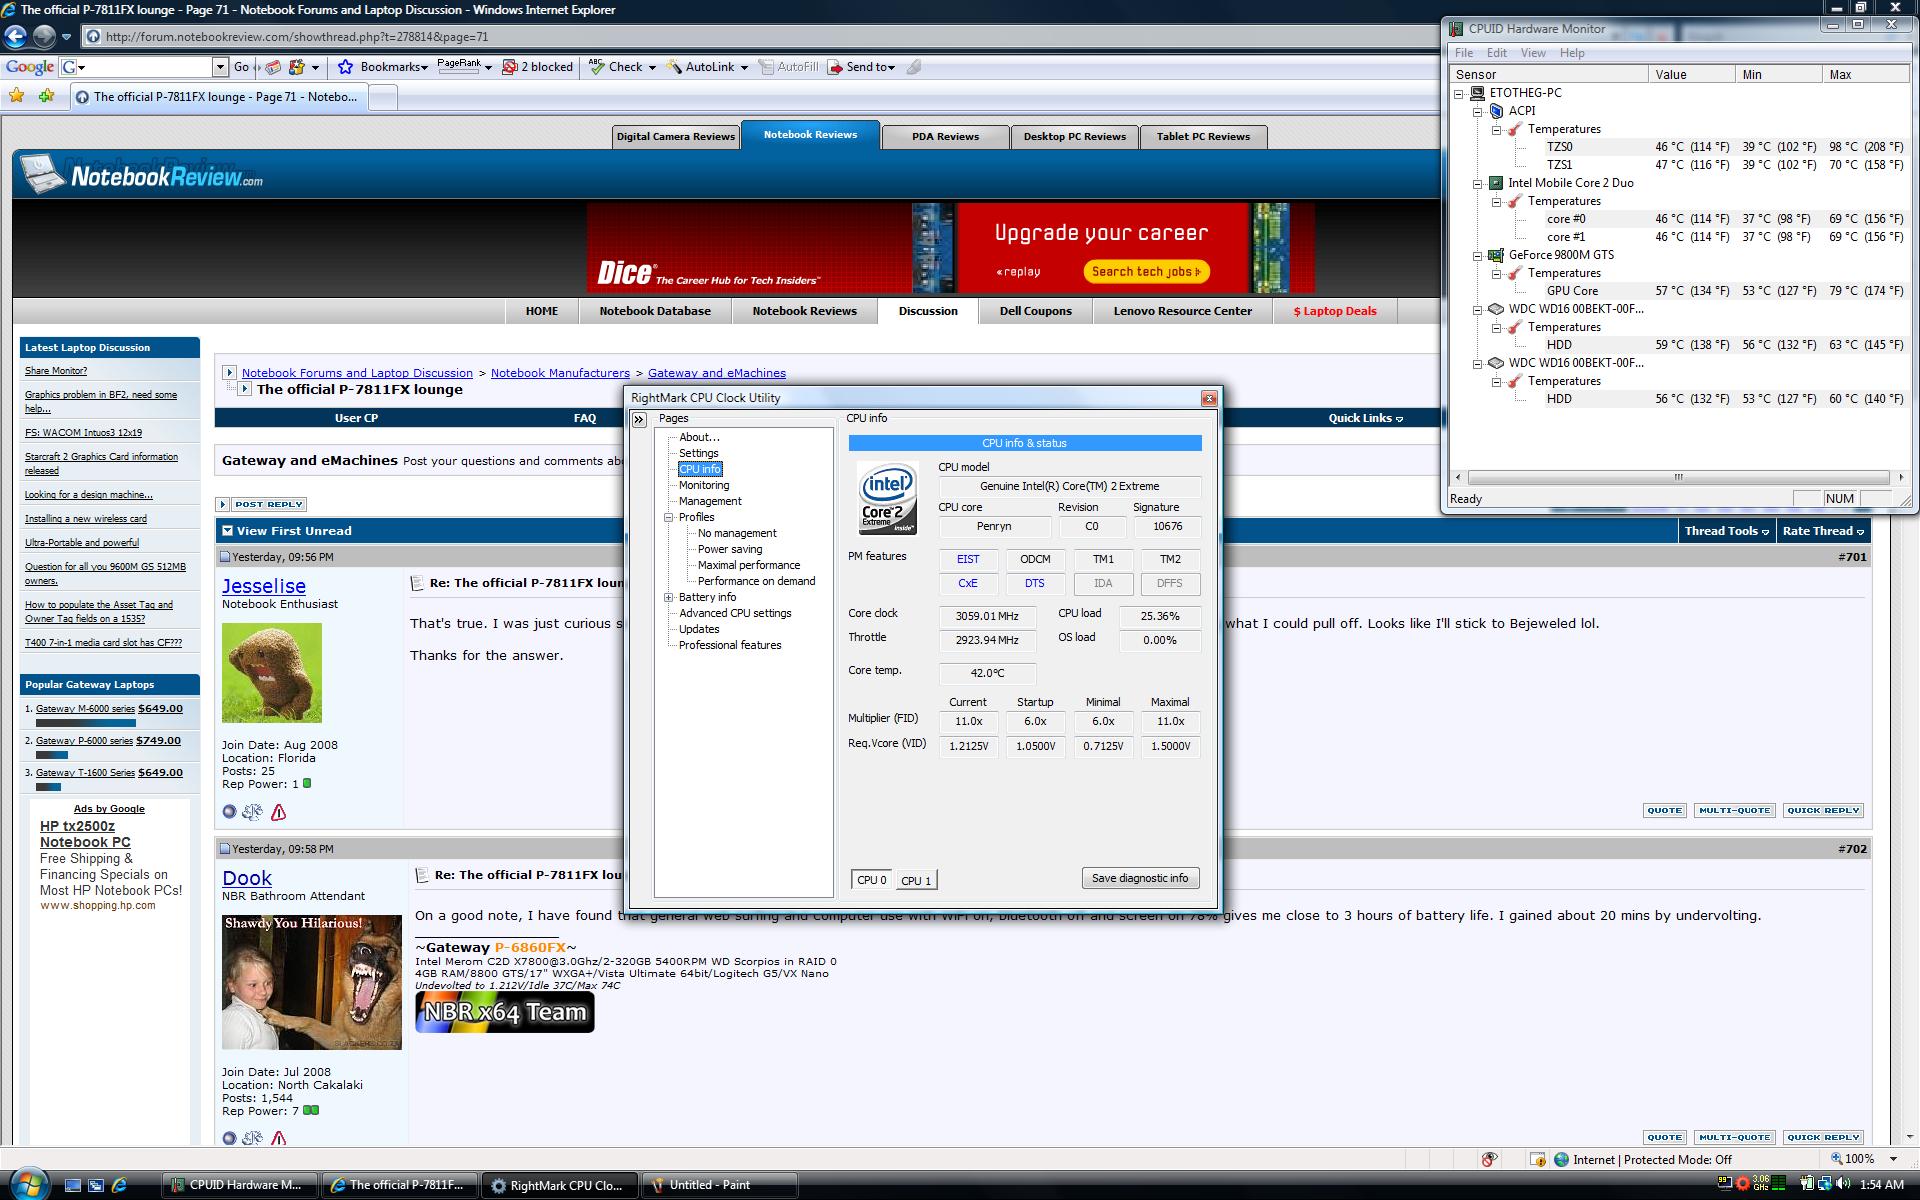Image resolution: width=1920 pixels, height=1200 pixels.
Task: Click Dook's avatar image
Action: pos(312,982)
